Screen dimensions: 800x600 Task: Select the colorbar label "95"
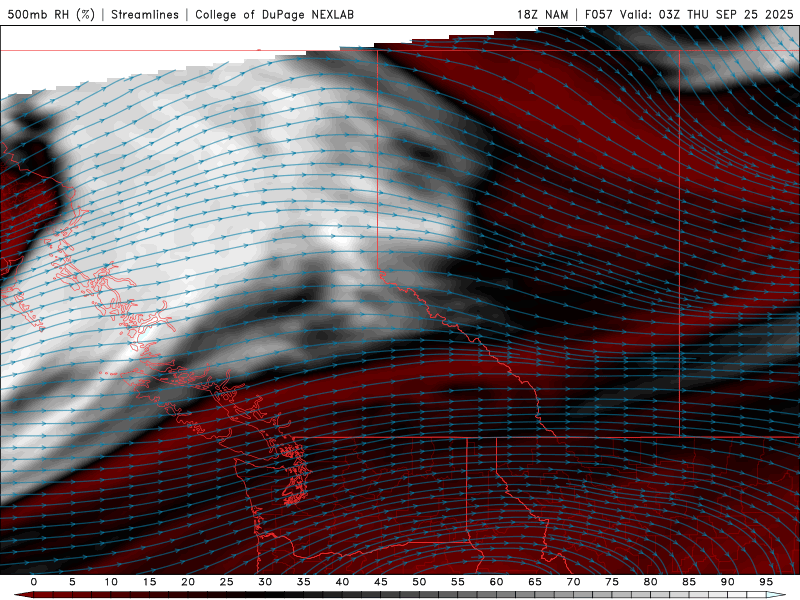(766, 582)
